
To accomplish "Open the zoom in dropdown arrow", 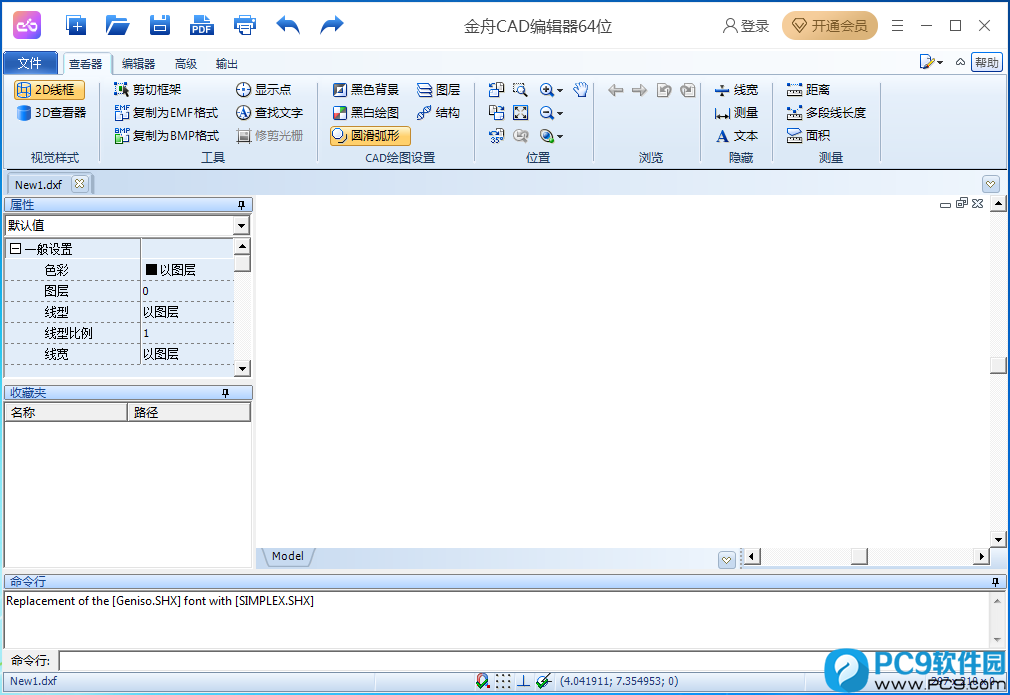I will tap(560, 90).
